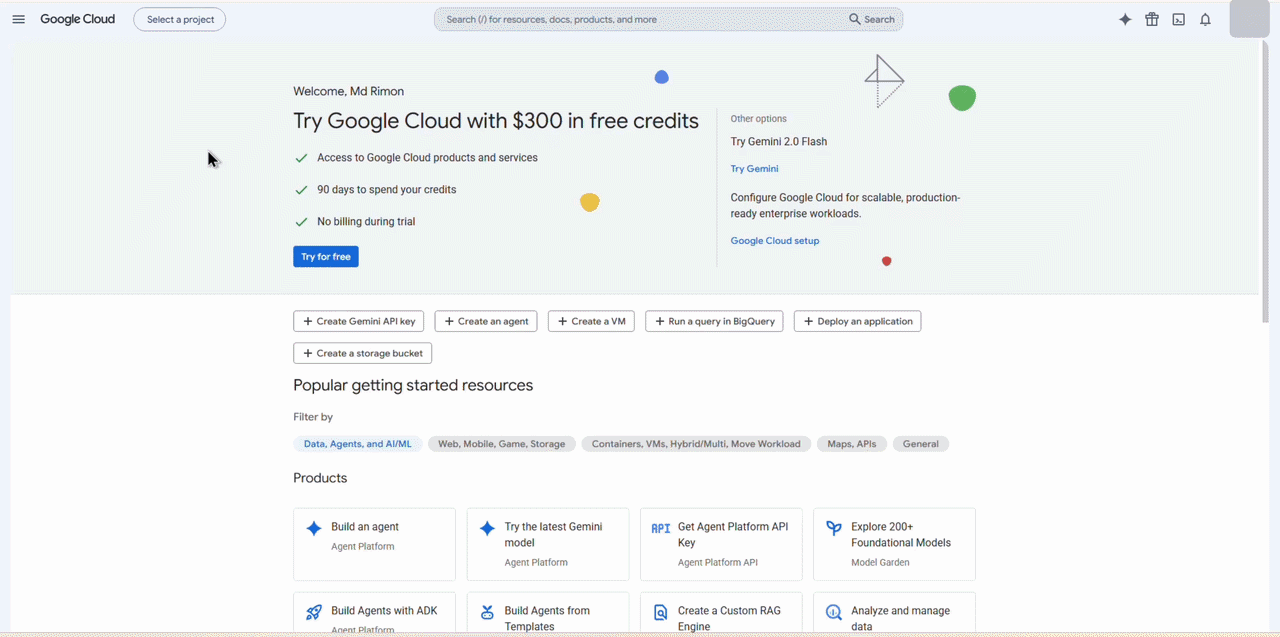Open Create a Custom RAG Engine card title
Screen dimensions: 1280x637
pyautogui.click(x=729, y=619)
